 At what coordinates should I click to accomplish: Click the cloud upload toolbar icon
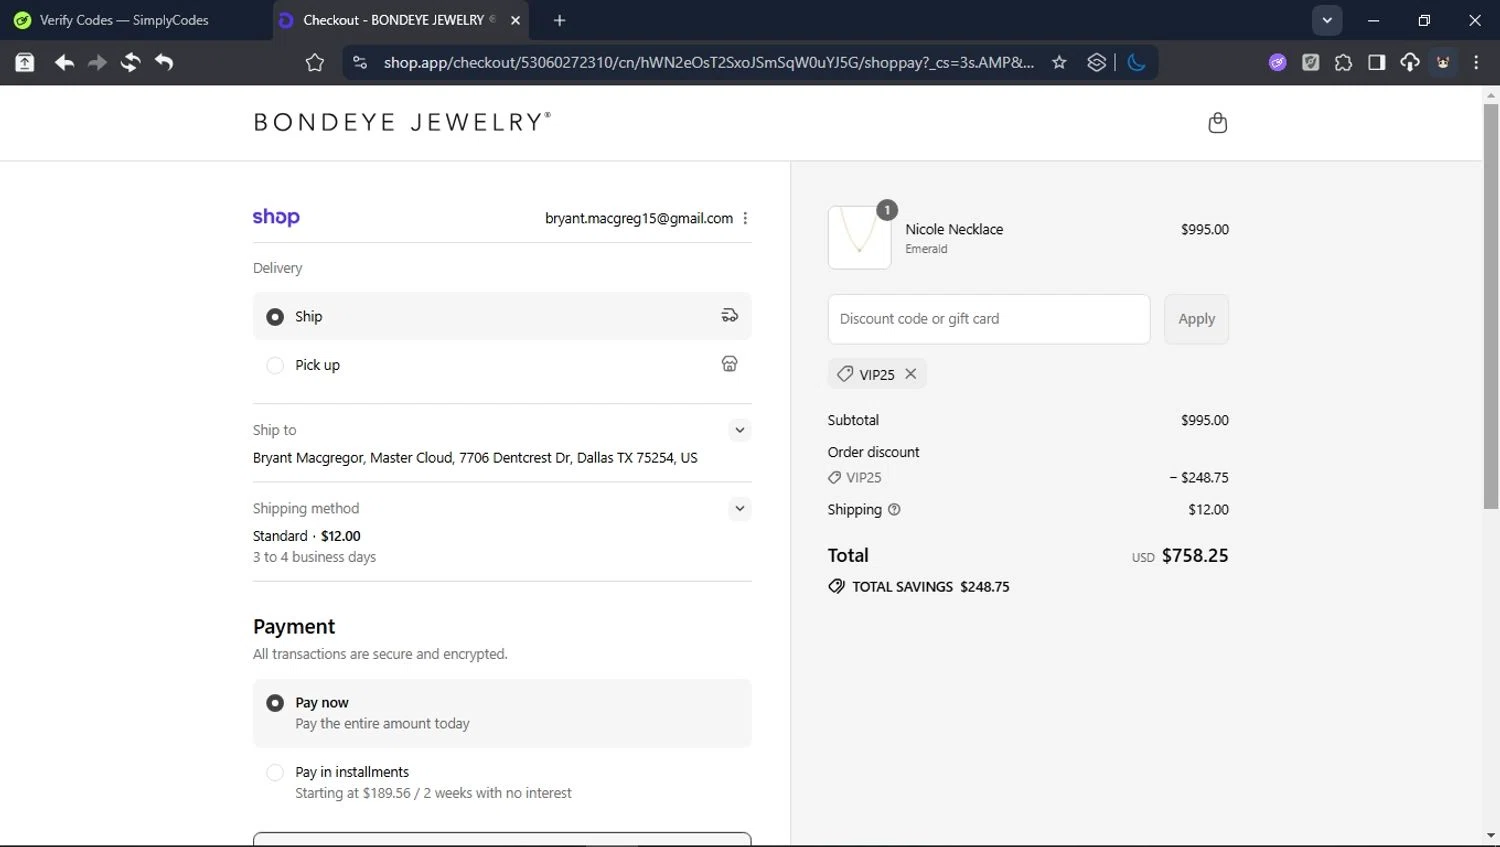(x=1409, y=63)
